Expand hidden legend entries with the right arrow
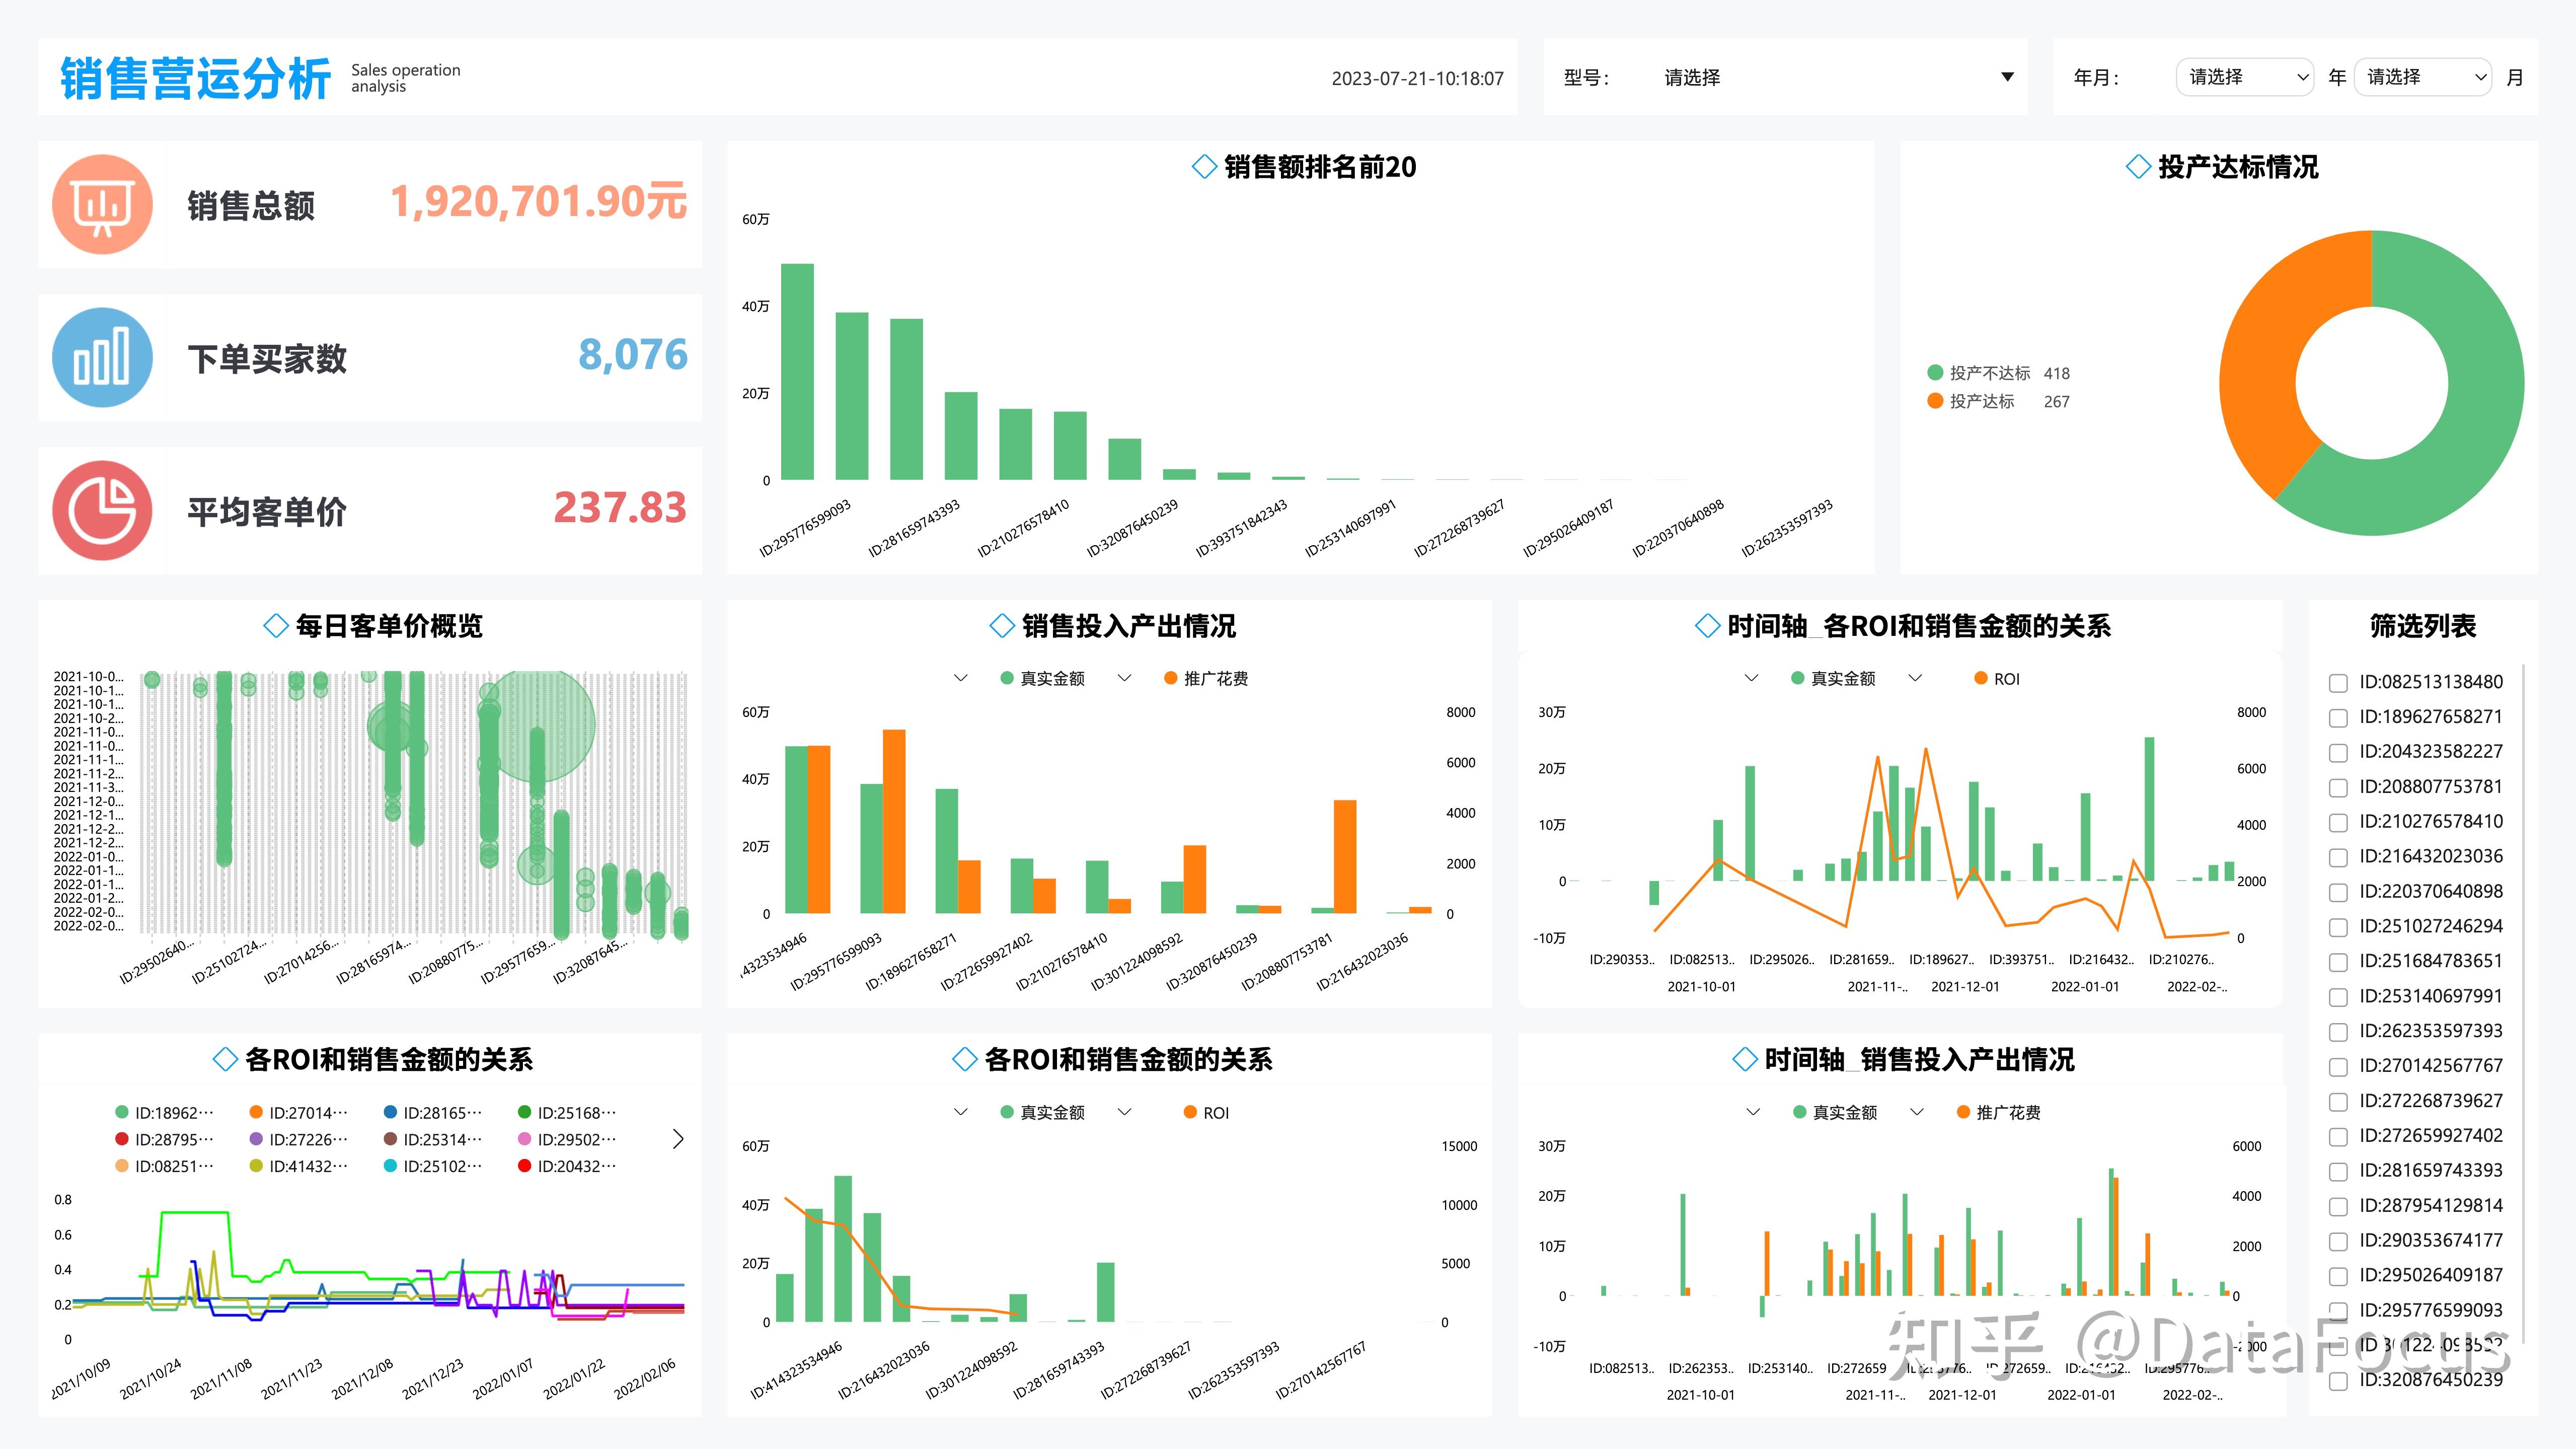The width and height of the screenshot is (2576, 1449). [678, 1138]
